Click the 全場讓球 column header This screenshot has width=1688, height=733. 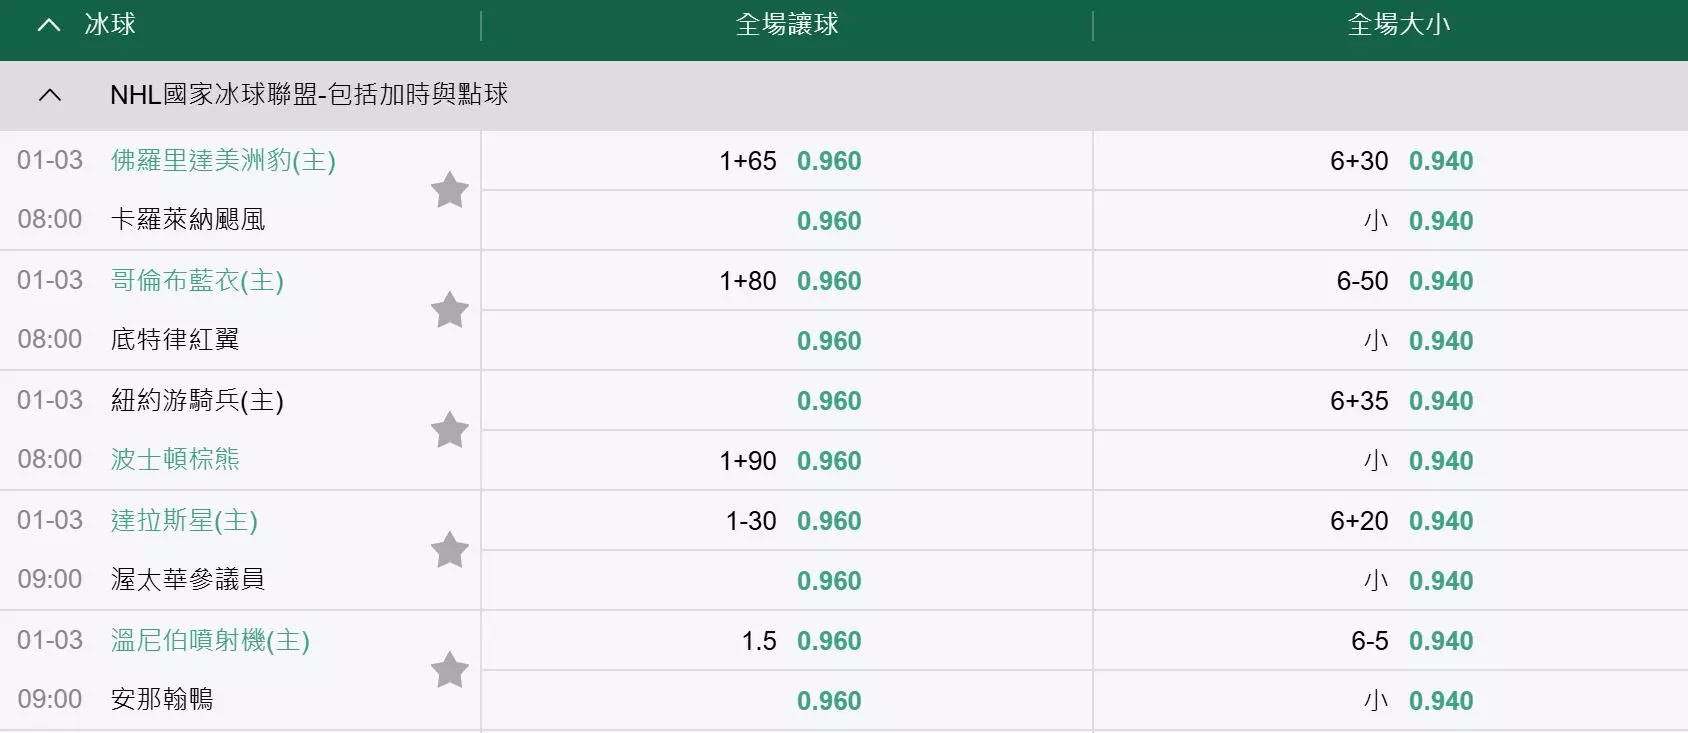pyautogui.click(x=787, y=25)
